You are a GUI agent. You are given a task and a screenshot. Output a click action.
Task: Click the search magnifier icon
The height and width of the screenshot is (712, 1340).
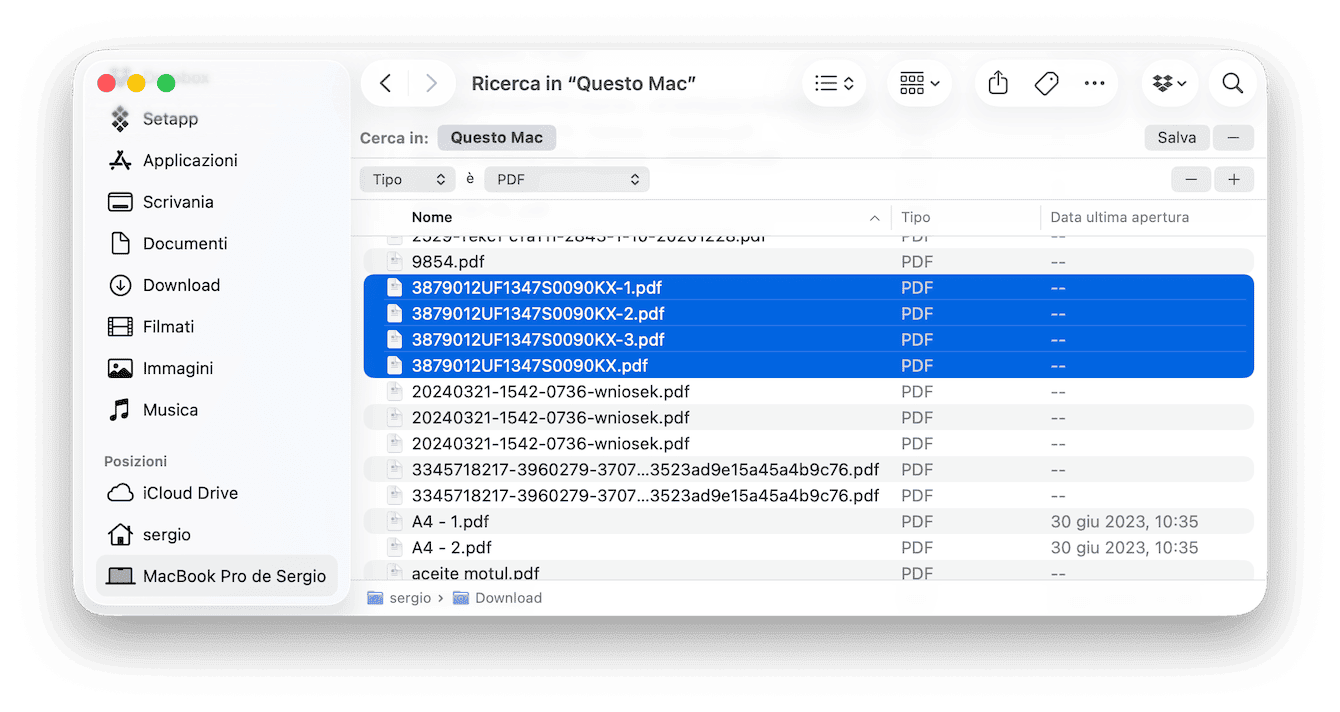point(1233,84)
